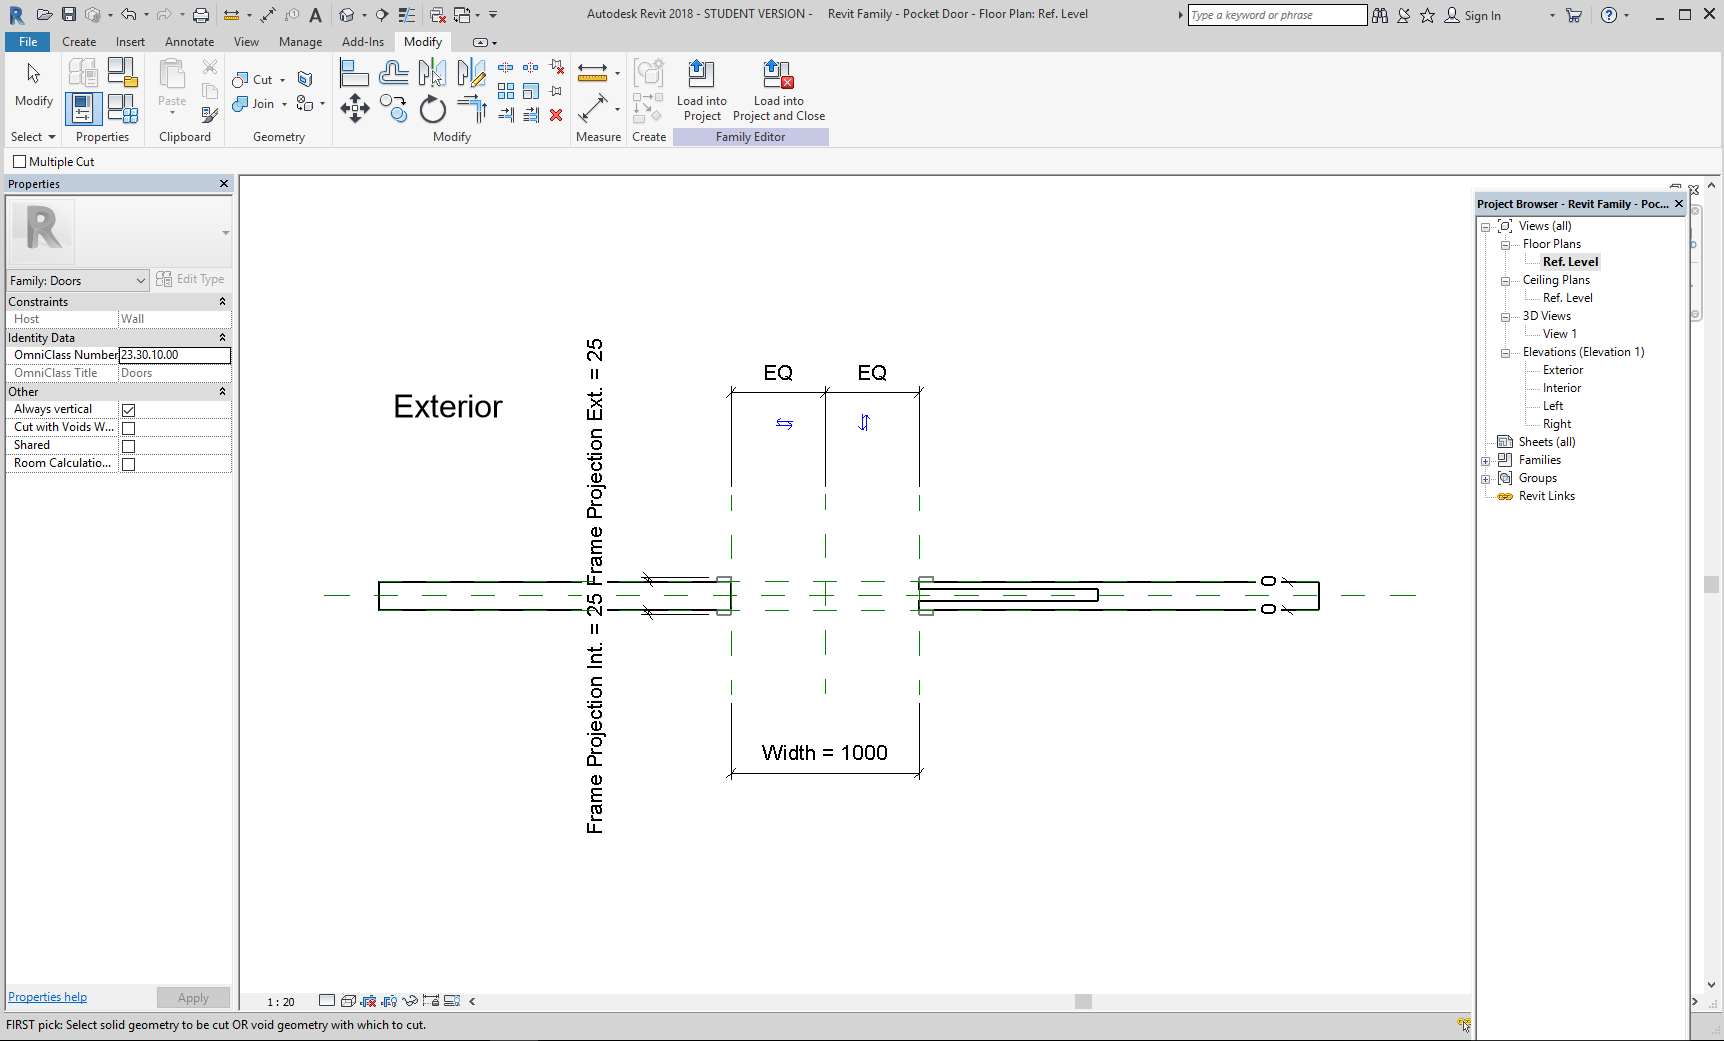
Task: Click the Text tool in quick access toolbar
Action: click(x=315, y=14)
